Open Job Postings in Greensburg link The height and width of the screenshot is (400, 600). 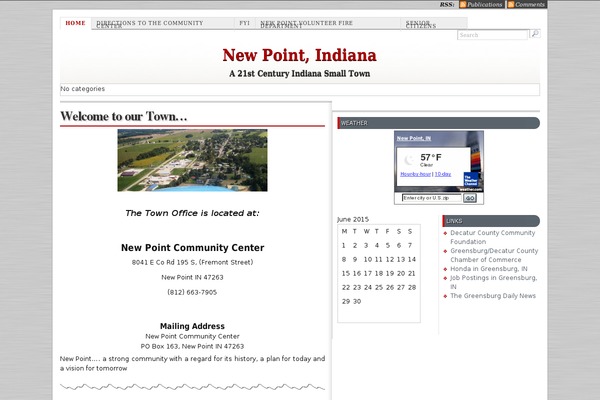[x=493, y=282]
